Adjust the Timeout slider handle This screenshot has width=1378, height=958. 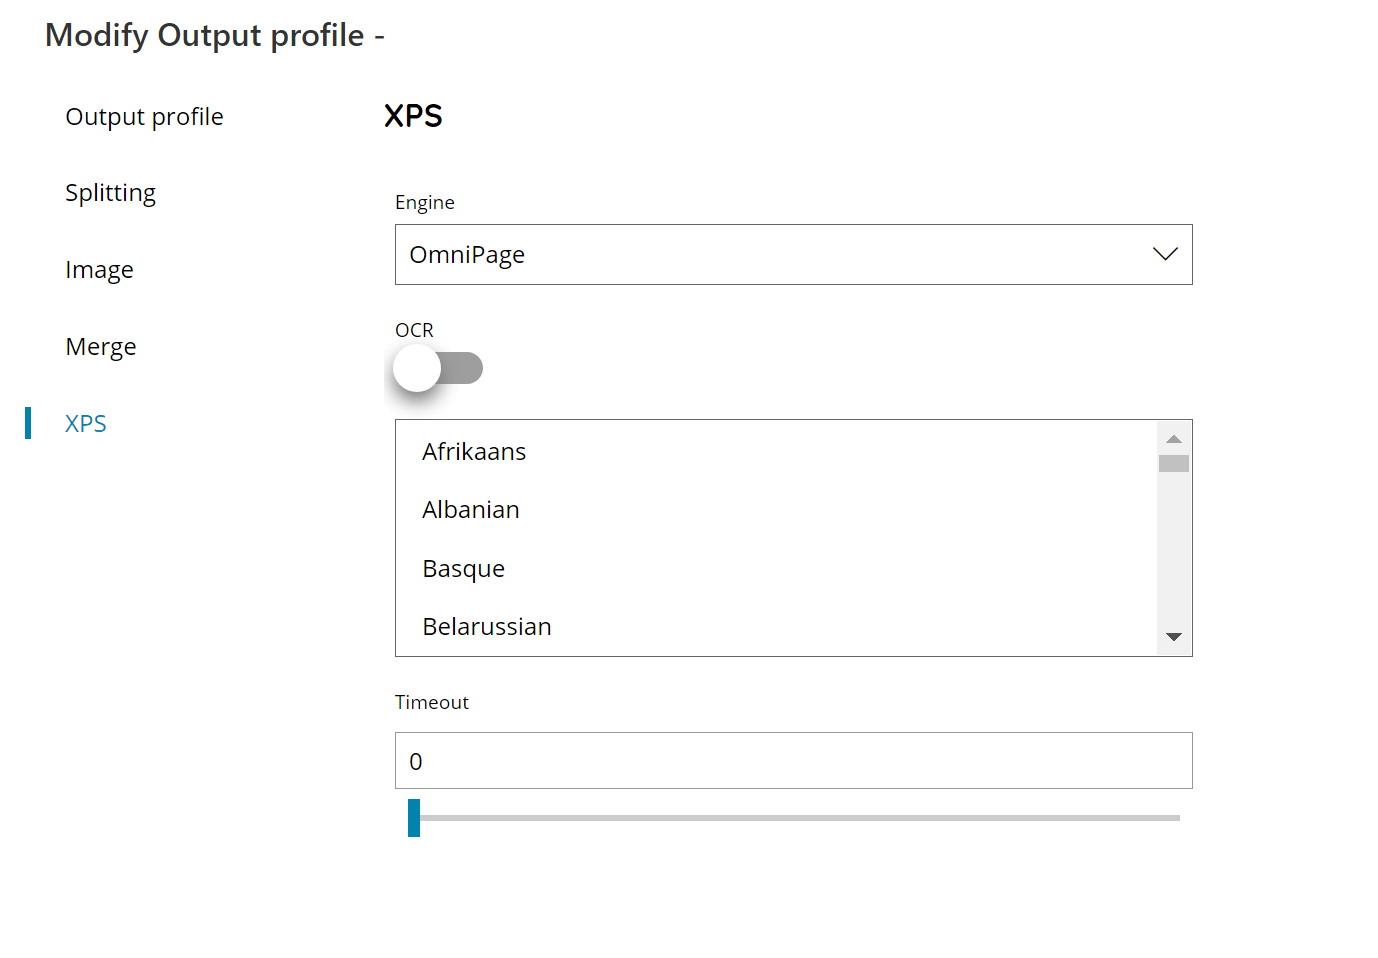[x=414, y=818]
